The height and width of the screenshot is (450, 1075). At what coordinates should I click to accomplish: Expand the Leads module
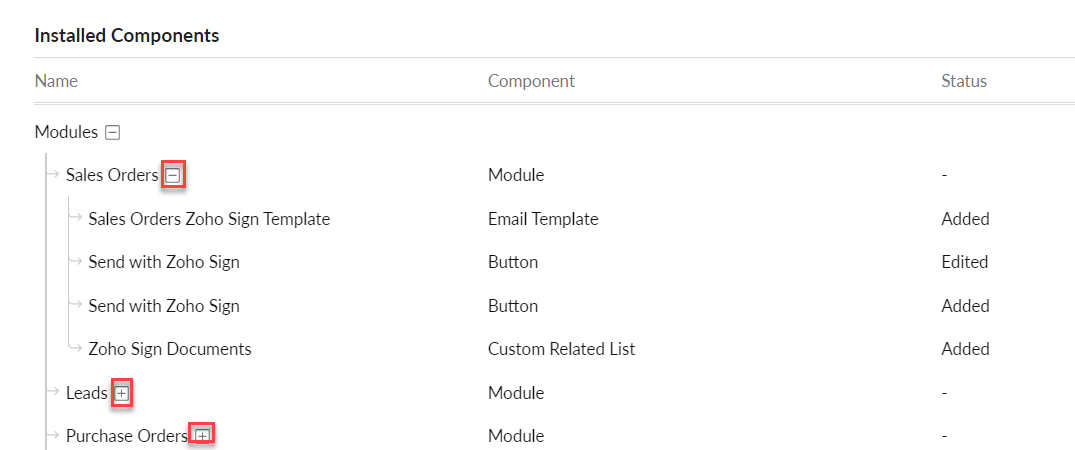tap(121, 394)
